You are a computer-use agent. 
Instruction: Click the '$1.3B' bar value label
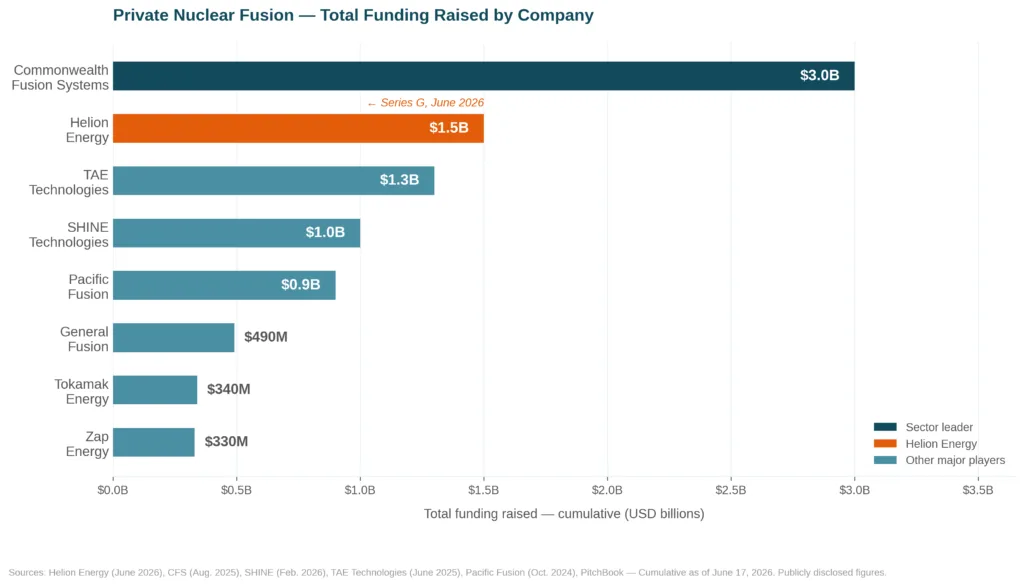(399, 180)
